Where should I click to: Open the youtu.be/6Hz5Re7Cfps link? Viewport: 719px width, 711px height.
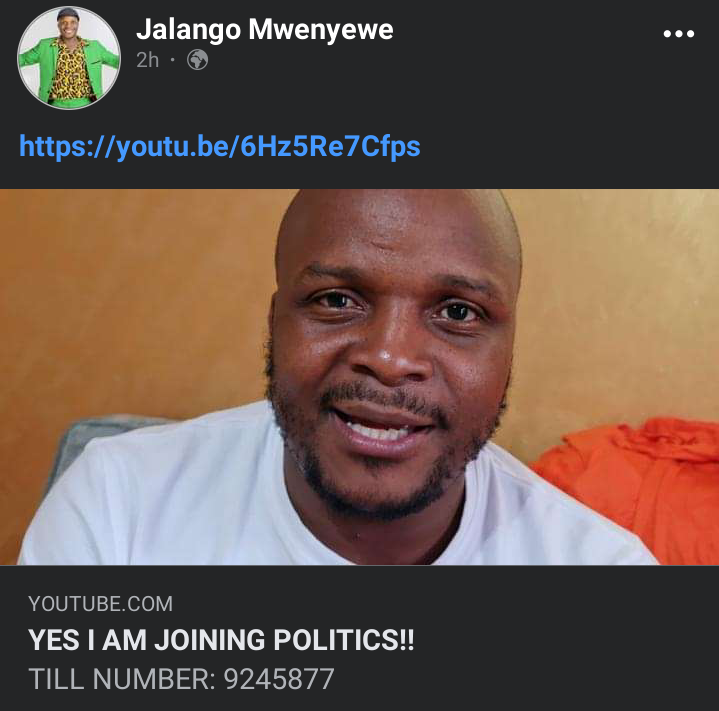pos(220,147)
